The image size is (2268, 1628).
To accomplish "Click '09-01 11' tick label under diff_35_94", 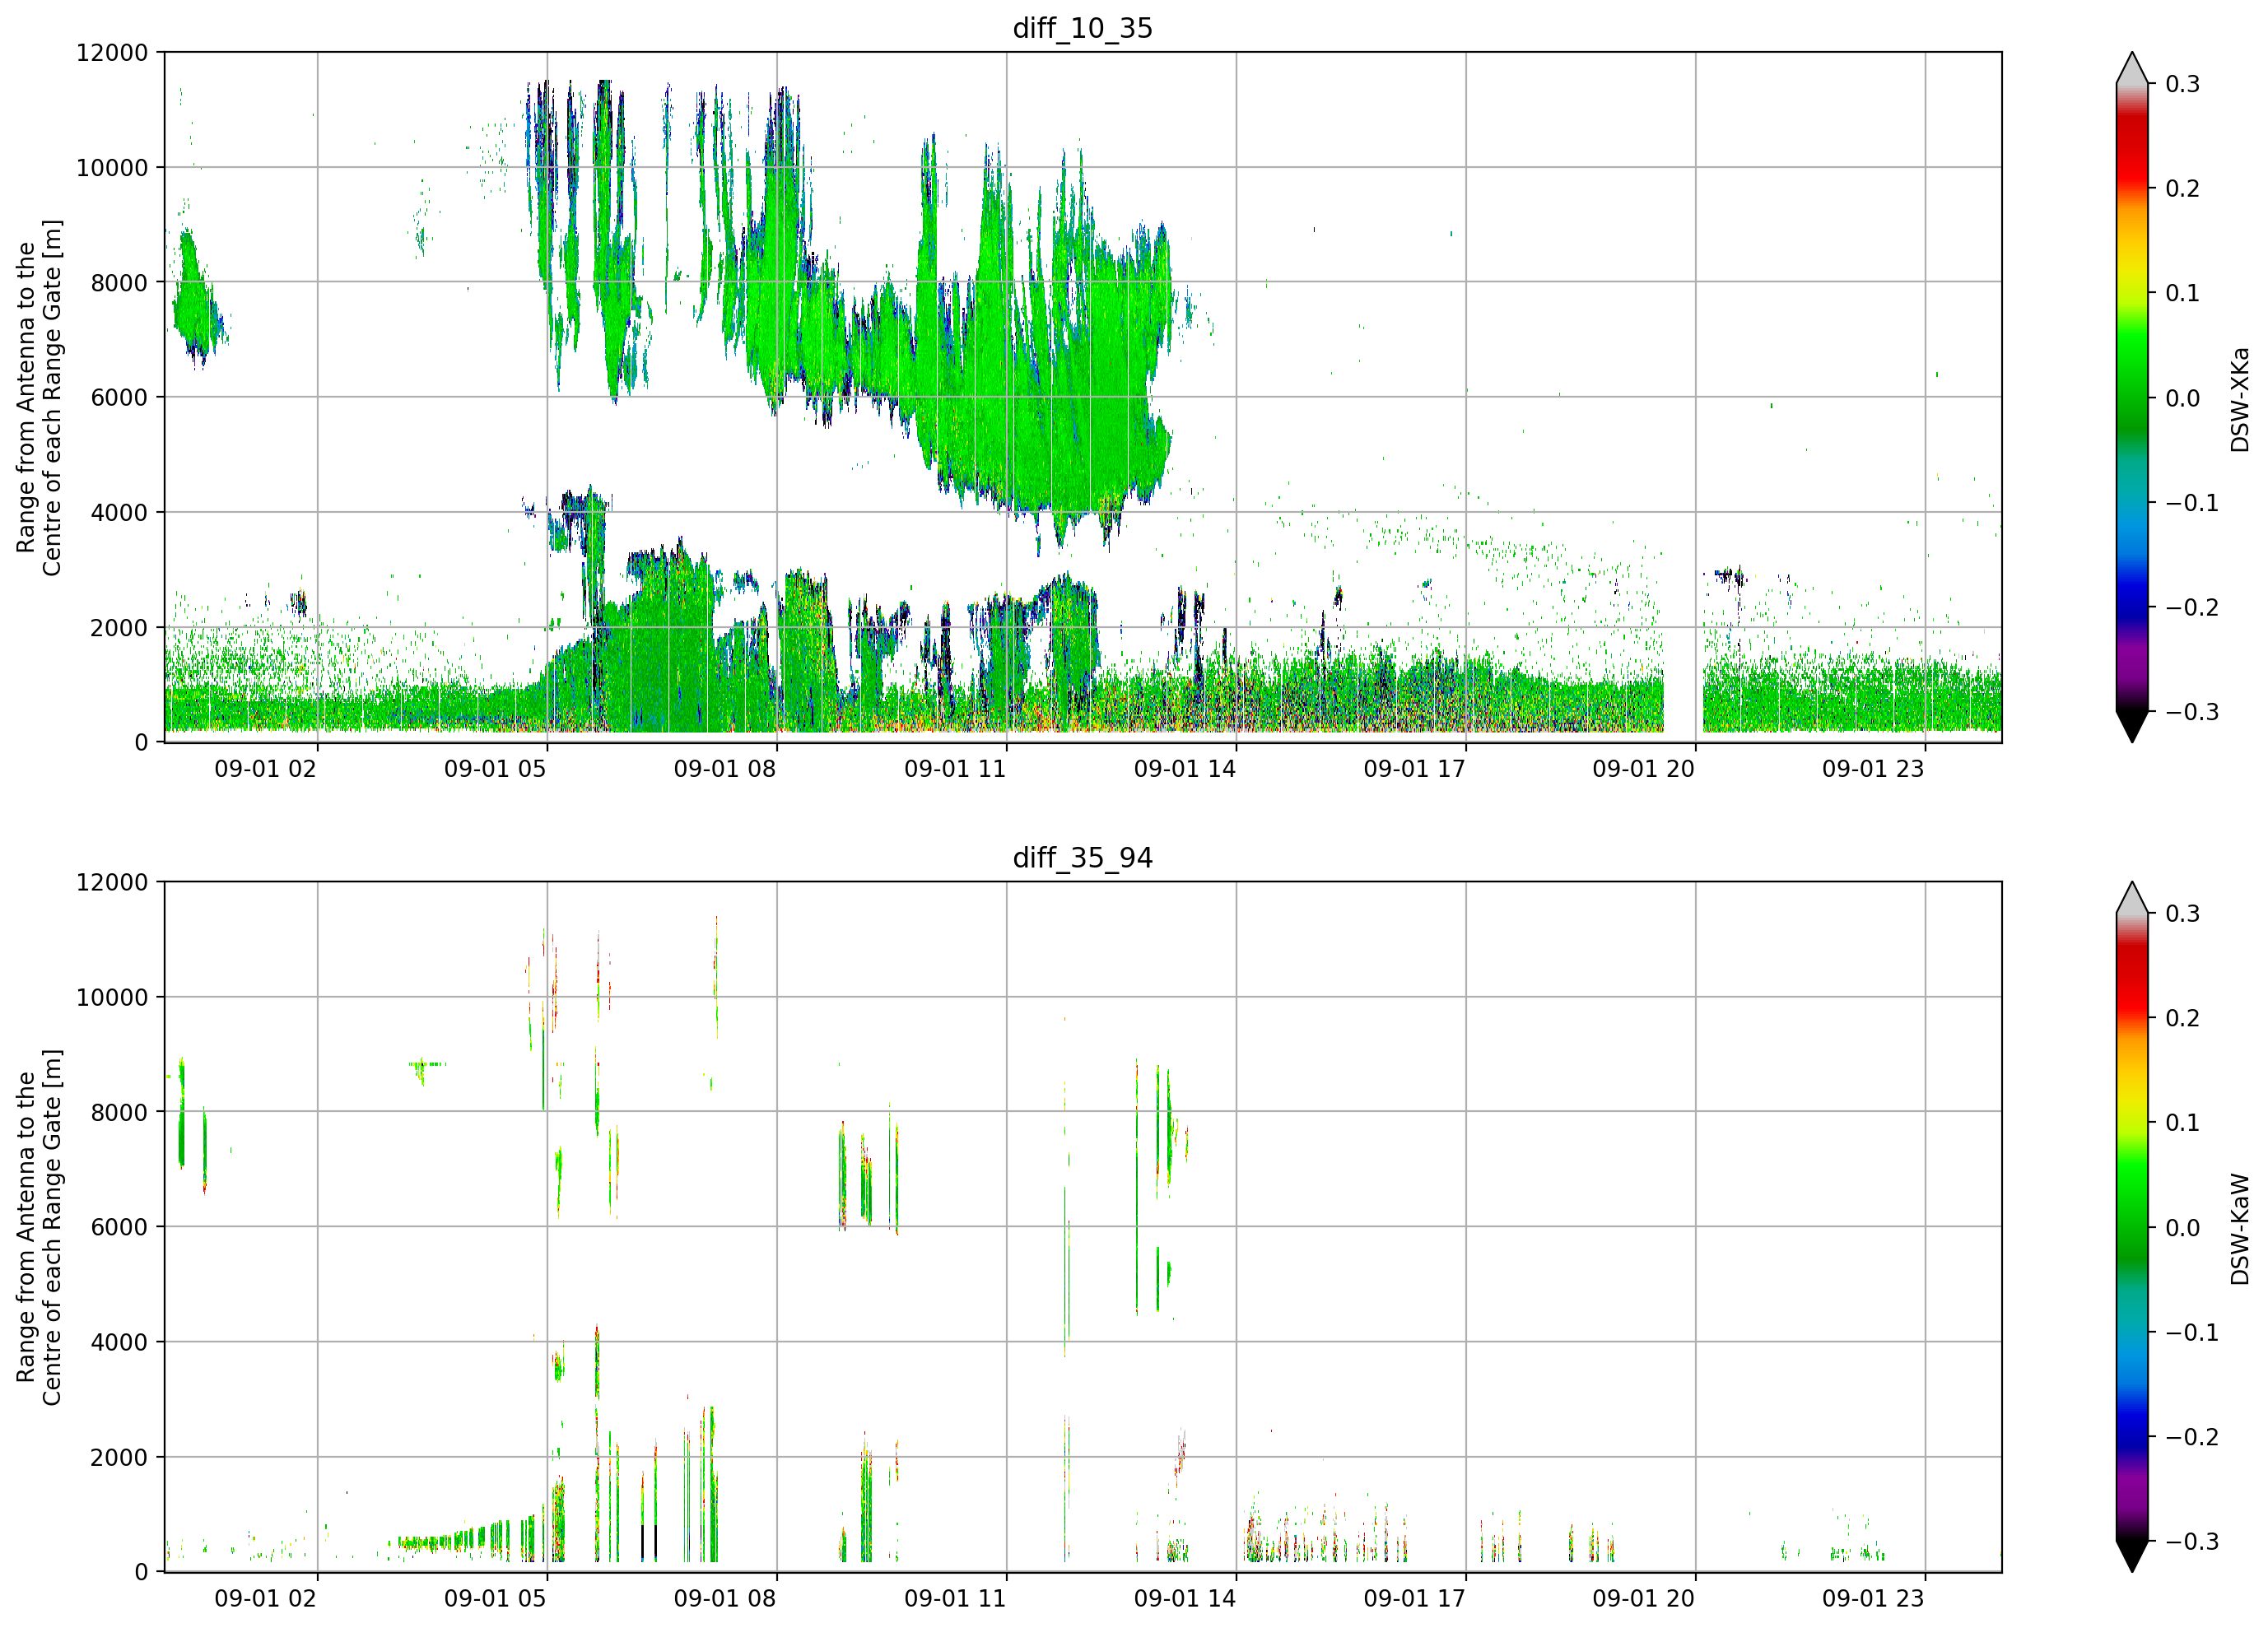I will click(955, 1599).
